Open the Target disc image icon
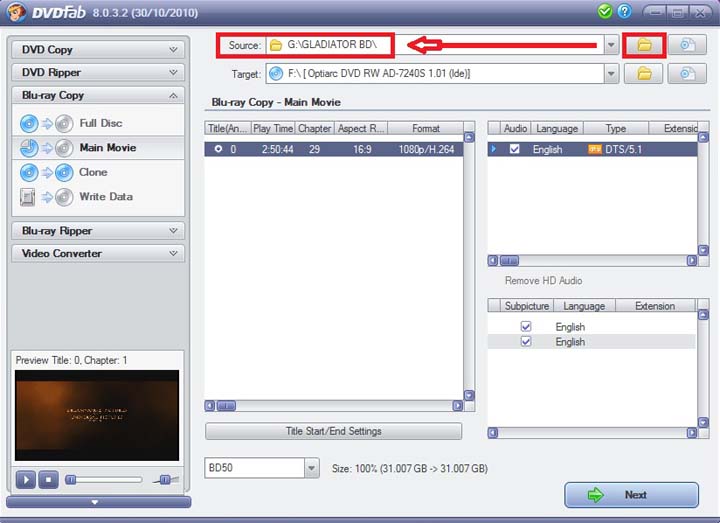 point(687,73)
